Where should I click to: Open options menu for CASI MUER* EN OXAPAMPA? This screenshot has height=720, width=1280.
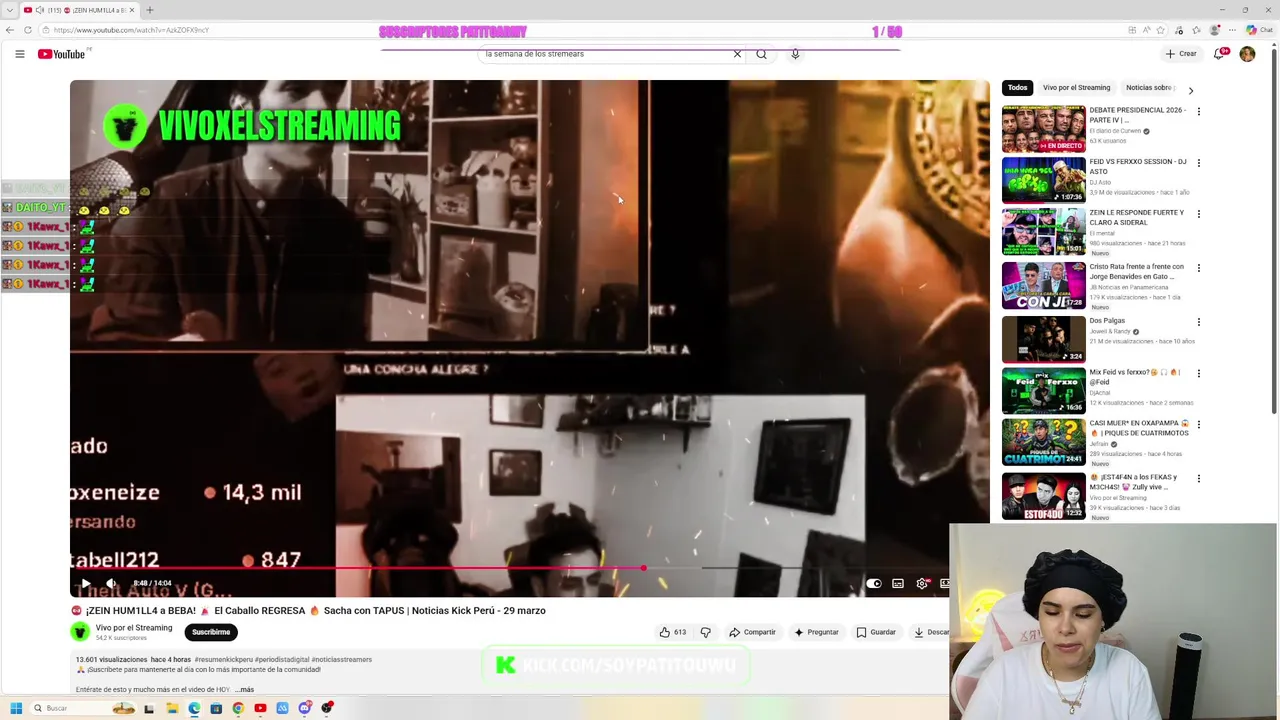[x=1199, y=425]
